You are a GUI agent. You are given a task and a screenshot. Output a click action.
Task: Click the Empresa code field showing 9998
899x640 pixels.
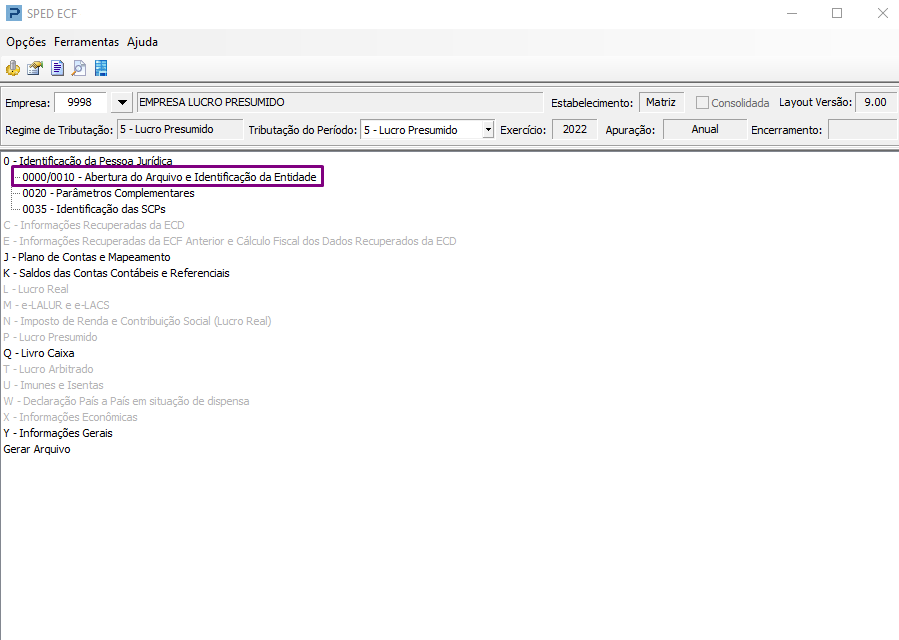pyautogui.click(x=80, y=103)
